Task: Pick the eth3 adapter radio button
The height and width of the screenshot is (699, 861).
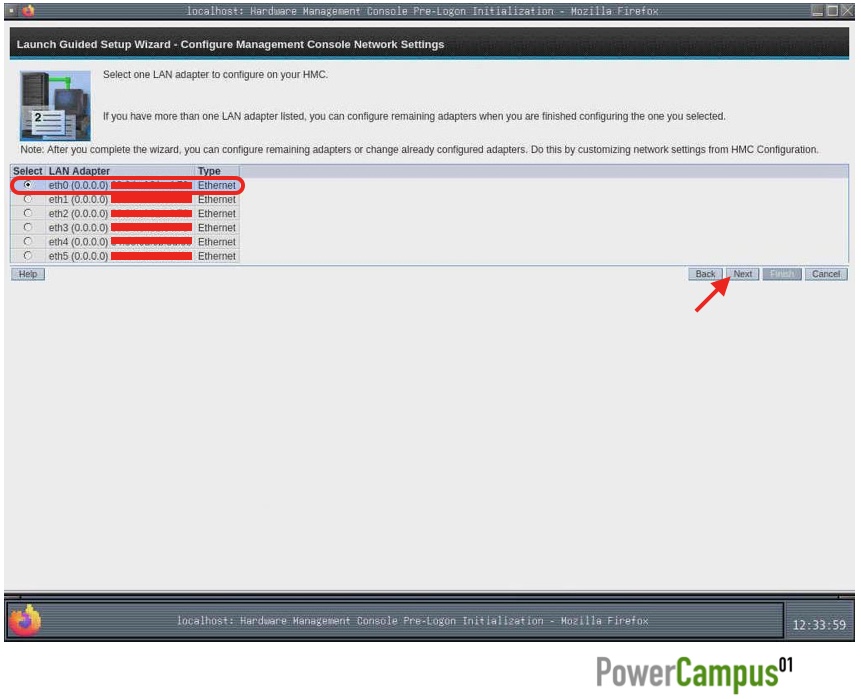Action: (x=27, y=227)
